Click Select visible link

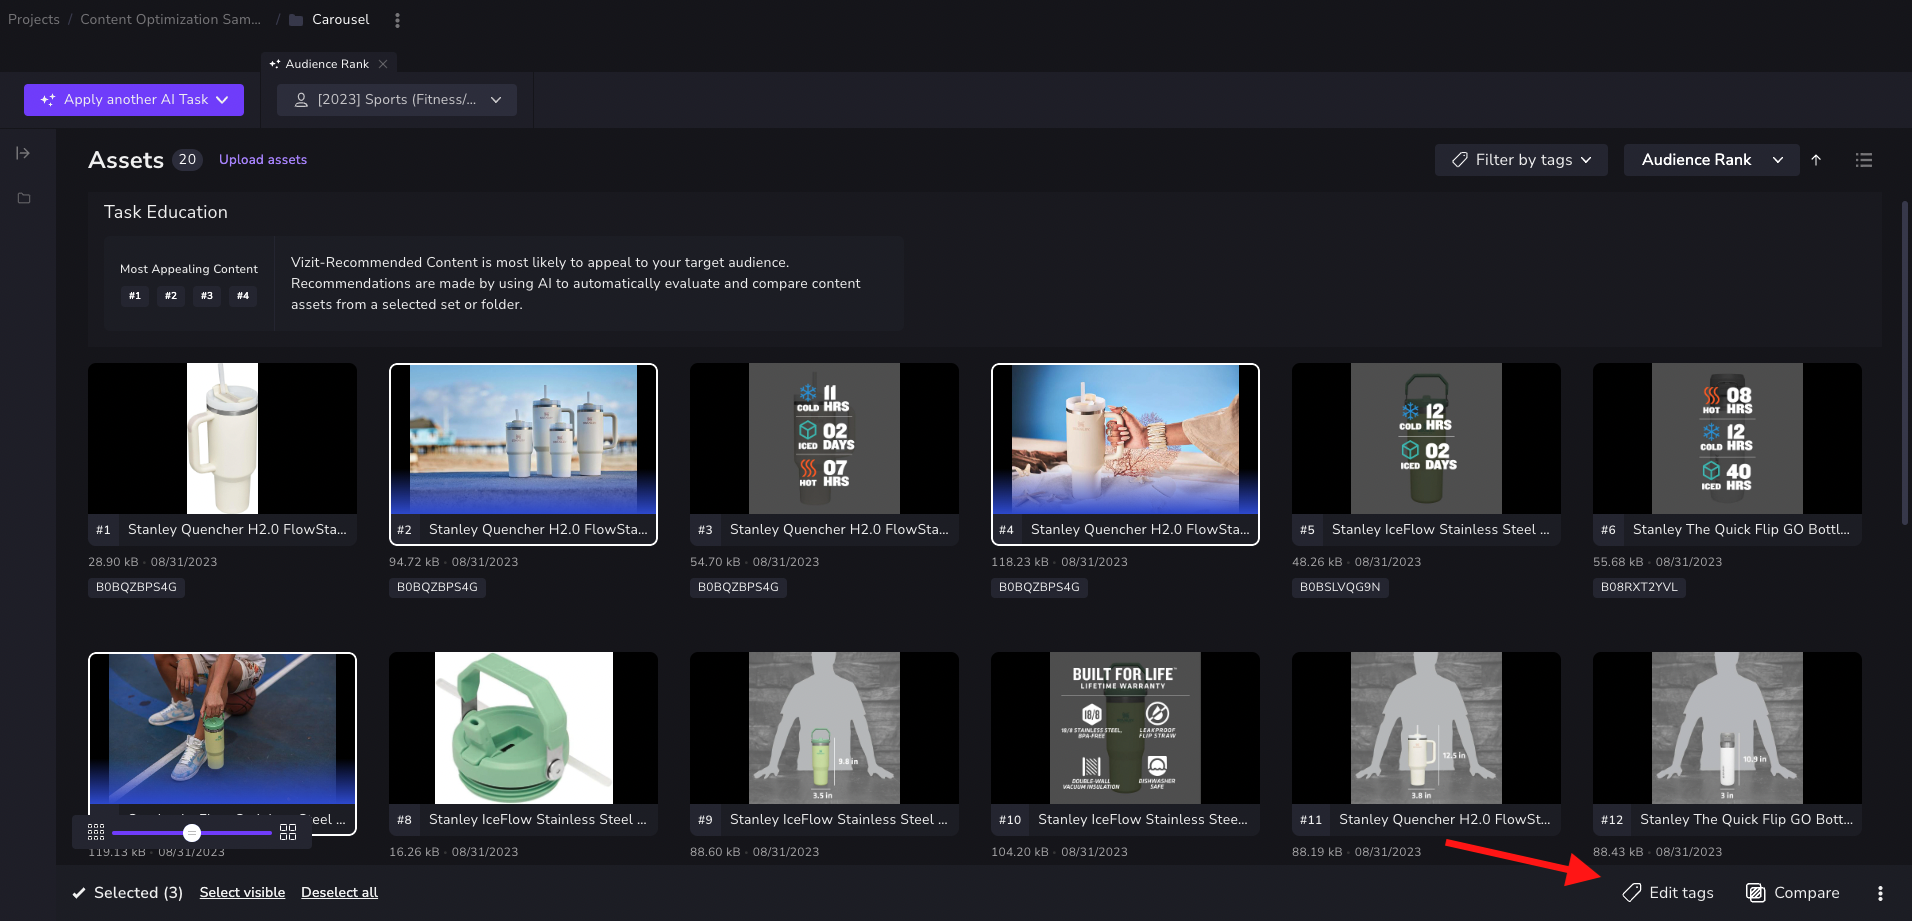[242, 893]
